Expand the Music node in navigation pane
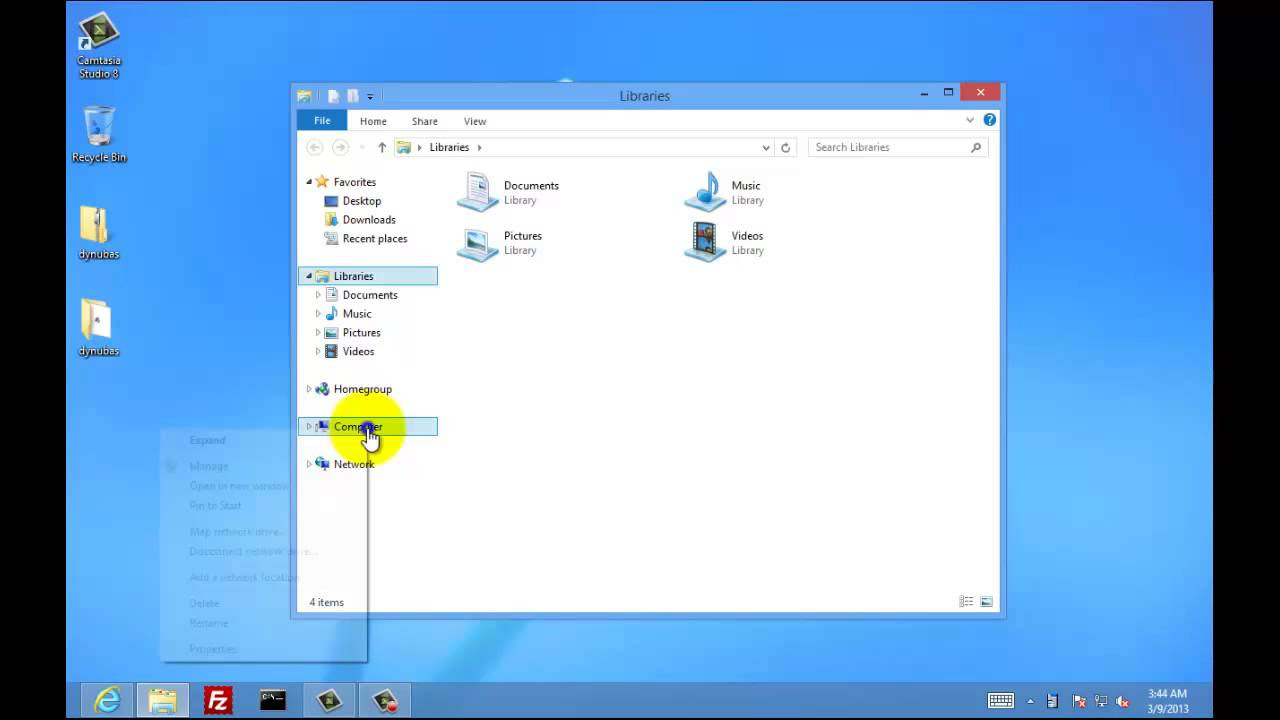The image size is (1280, 720). coord(318,314)
